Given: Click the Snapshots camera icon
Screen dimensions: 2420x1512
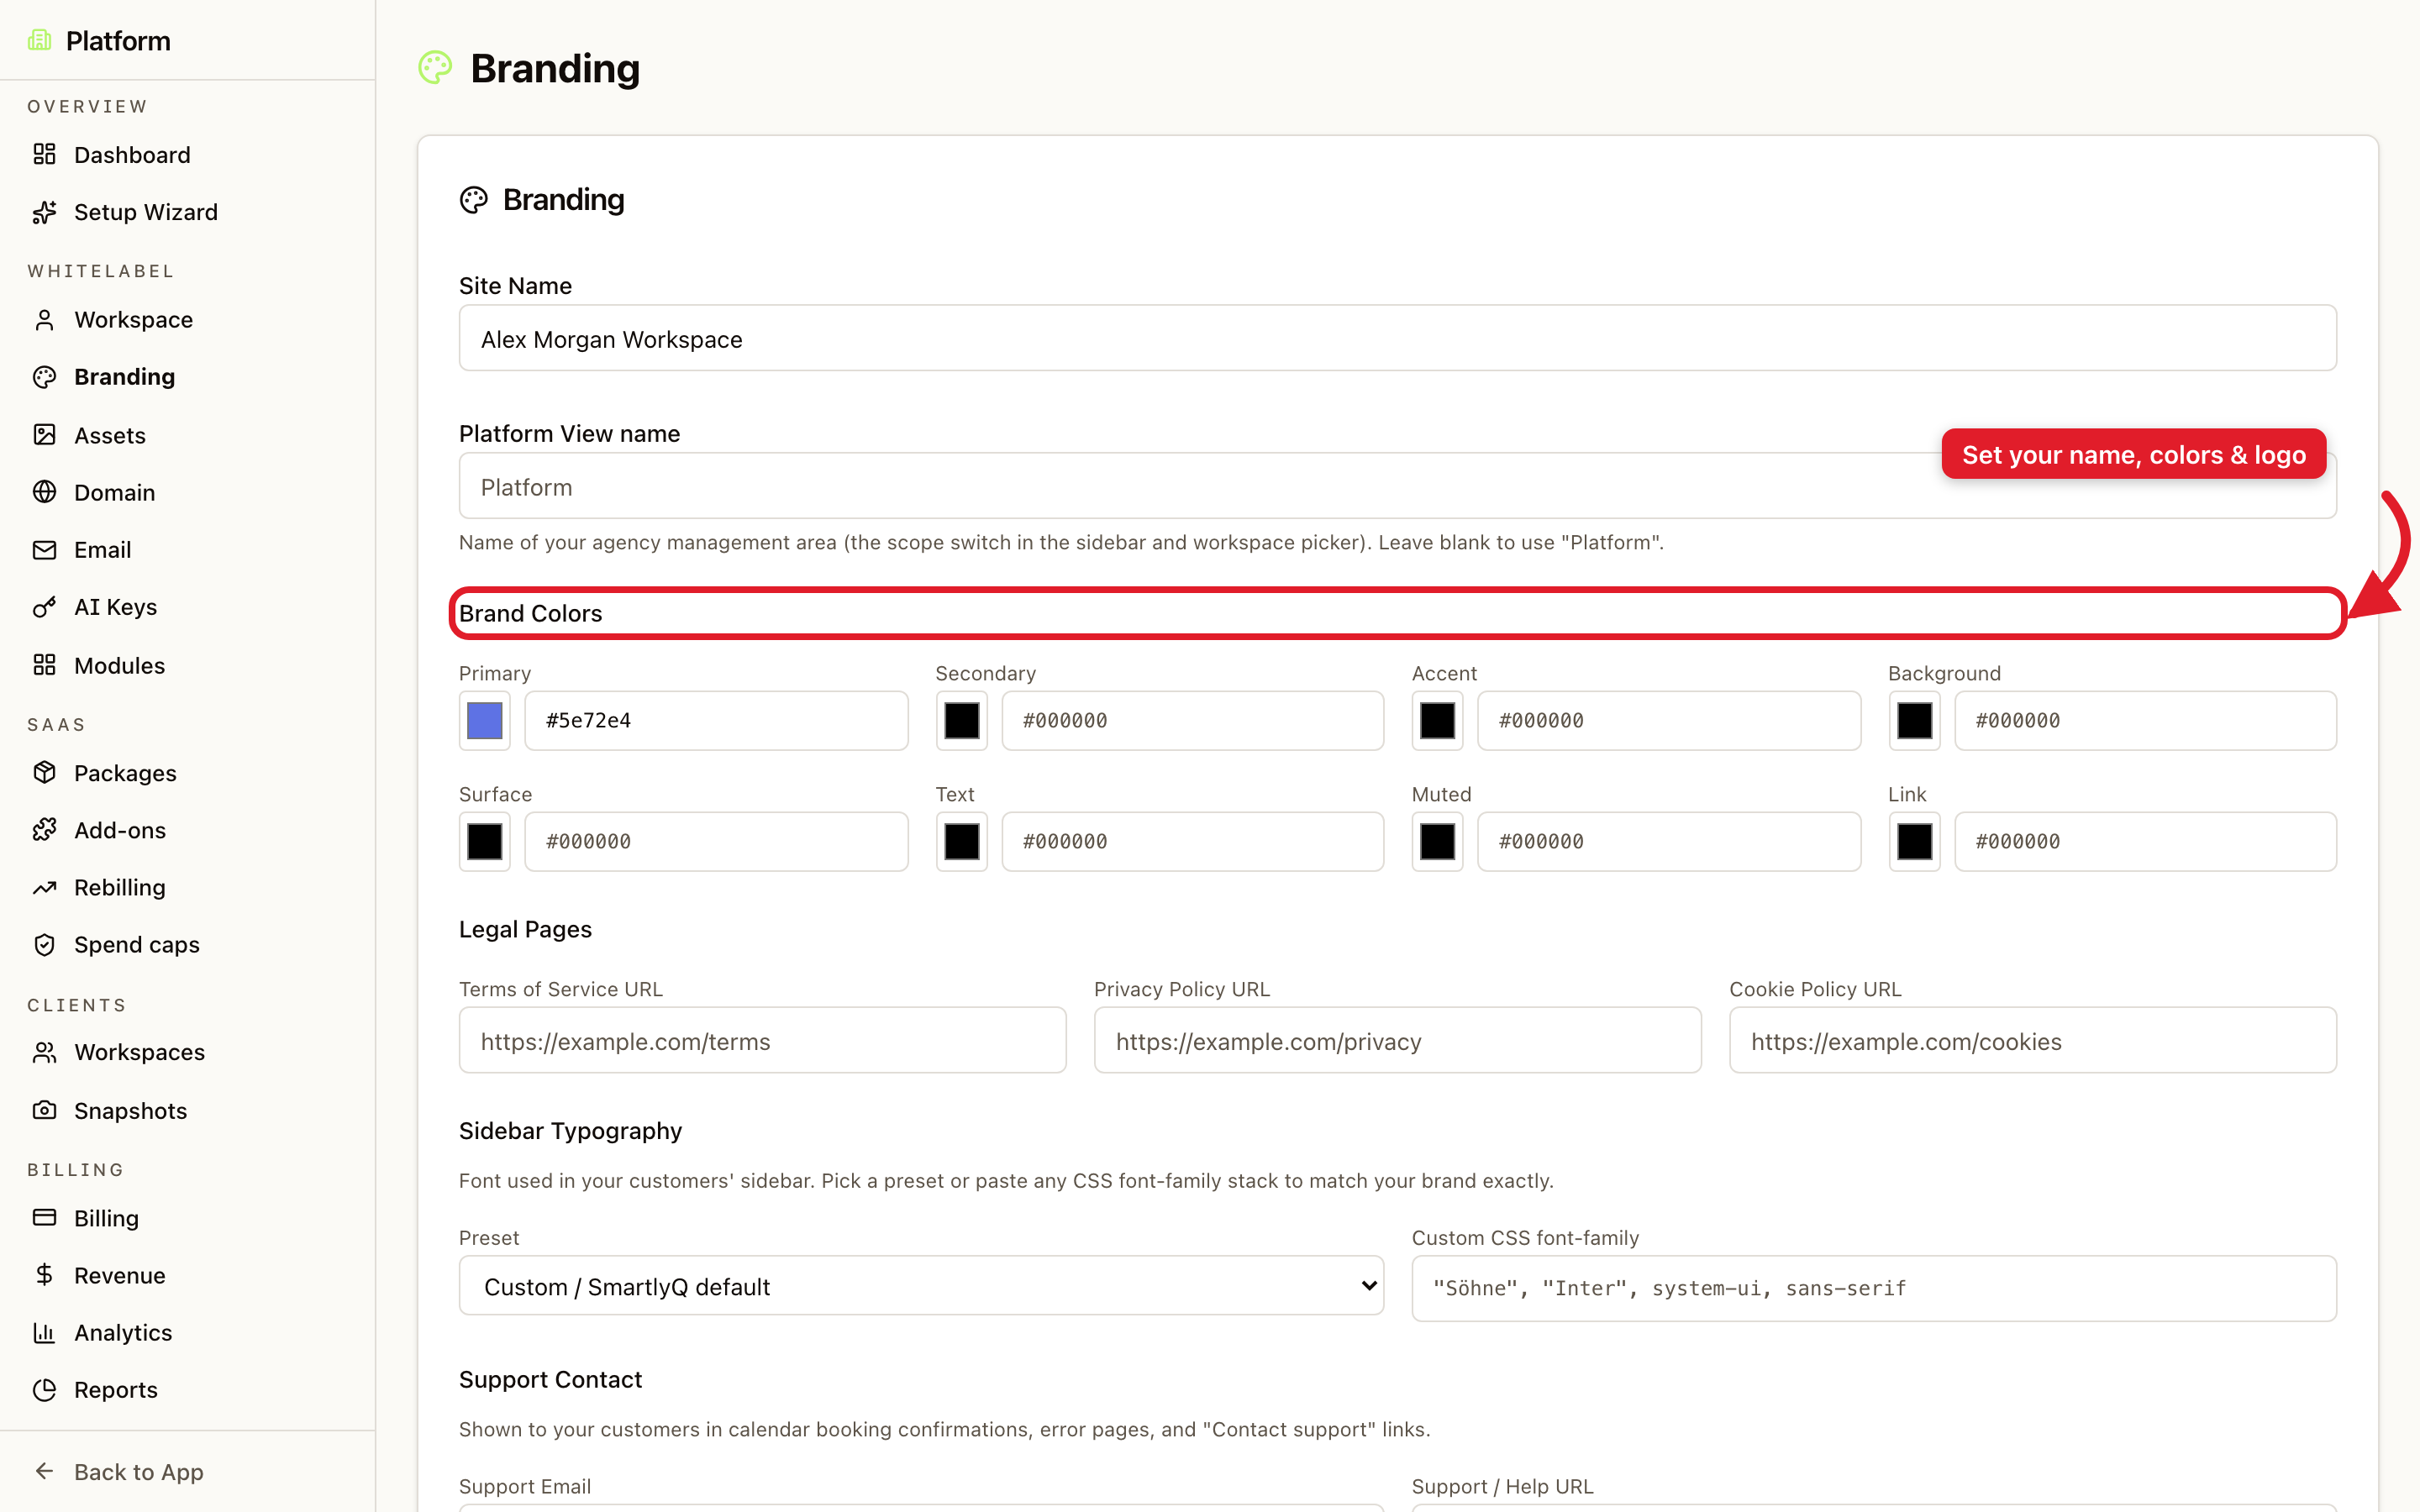Looking at the screenshot, I should tap(44, 1110).
